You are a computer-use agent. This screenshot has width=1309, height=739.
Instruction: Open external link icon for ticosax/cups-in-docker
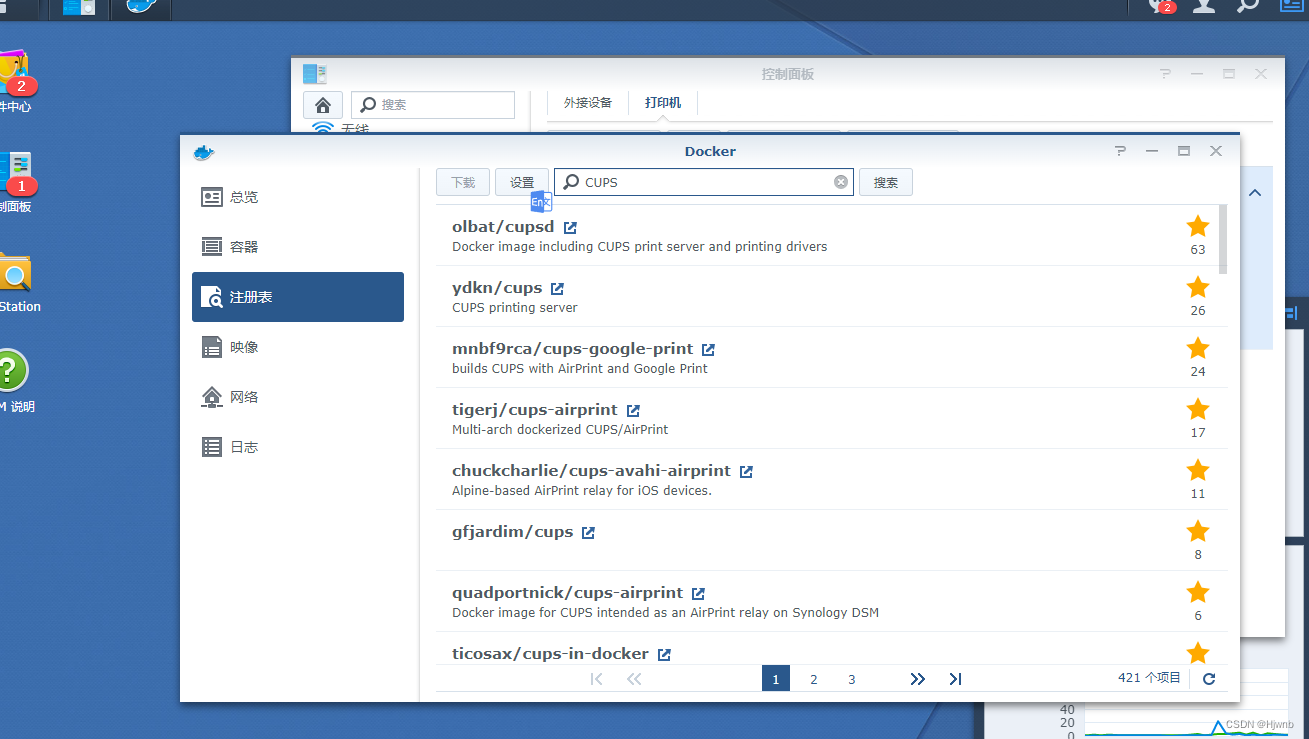coord(665,655)
